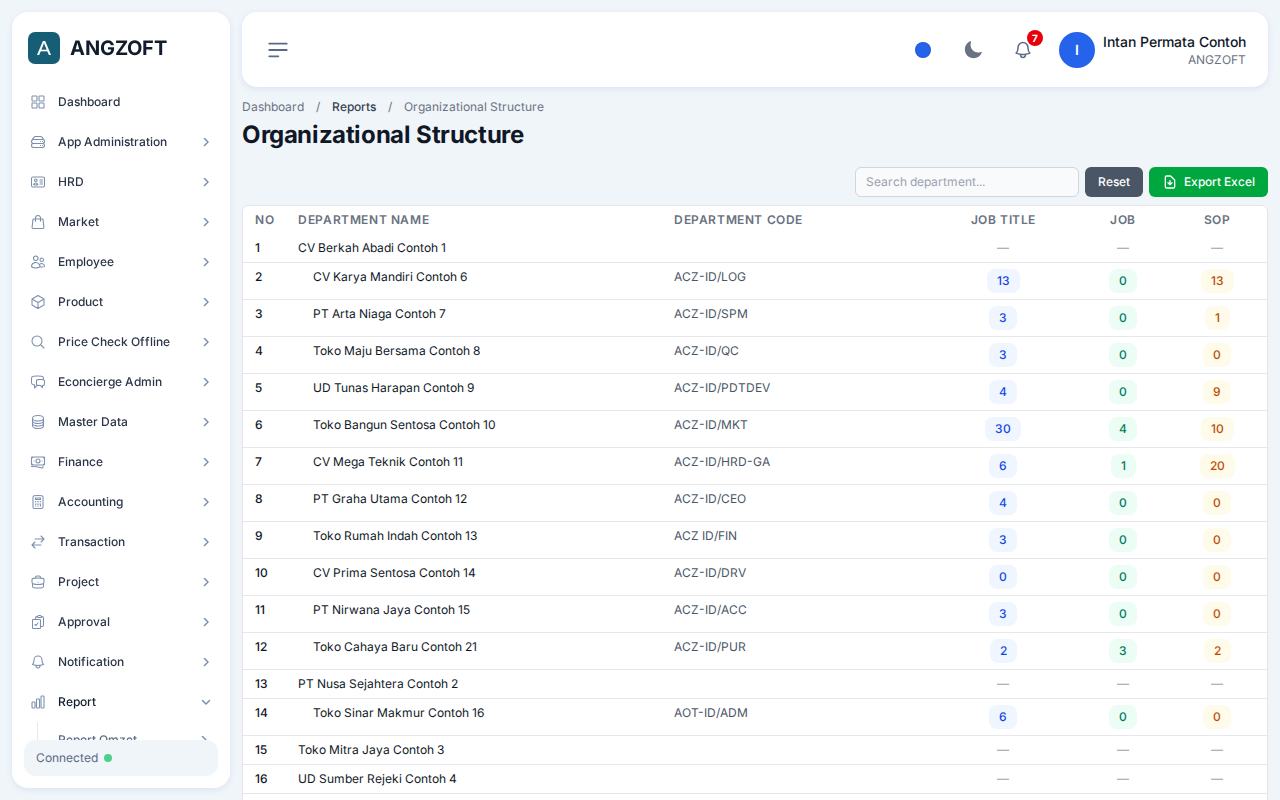
Task: Expand the Market menu chevron
Action: 206,222
